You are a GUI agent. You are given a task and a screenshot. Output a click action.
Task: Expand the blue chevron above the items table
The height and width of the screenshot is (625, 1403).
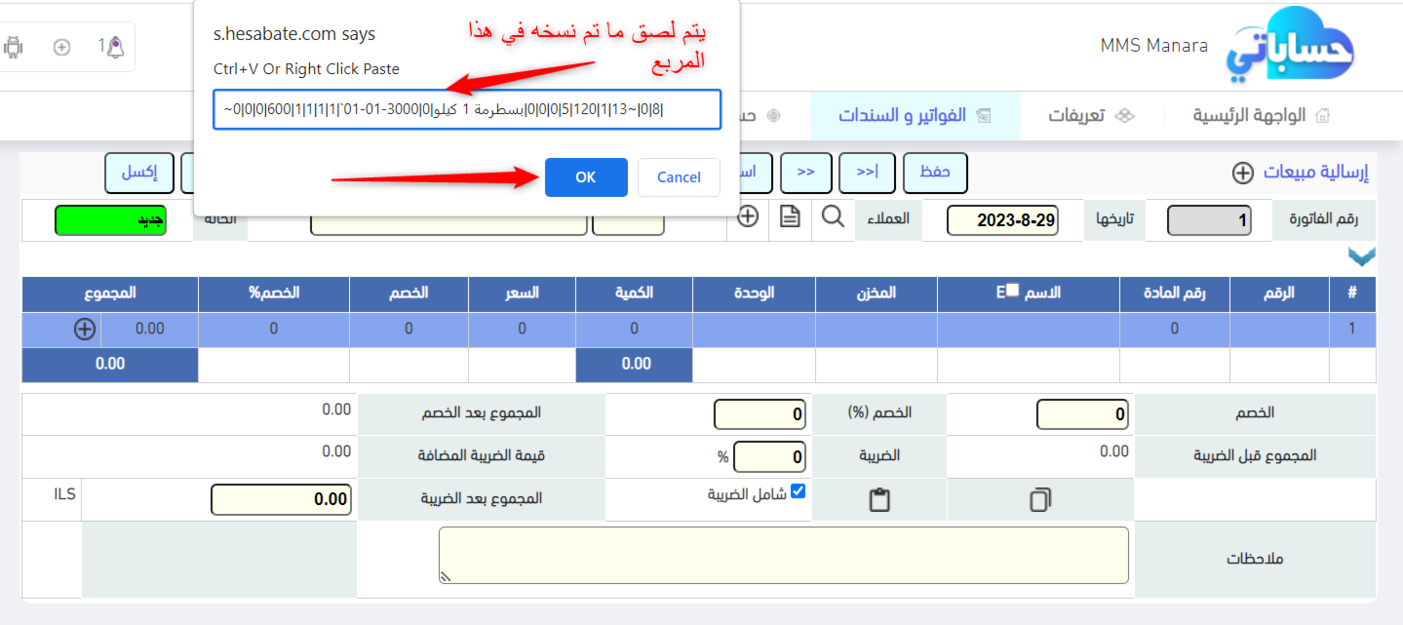[x=1361, y=258]
